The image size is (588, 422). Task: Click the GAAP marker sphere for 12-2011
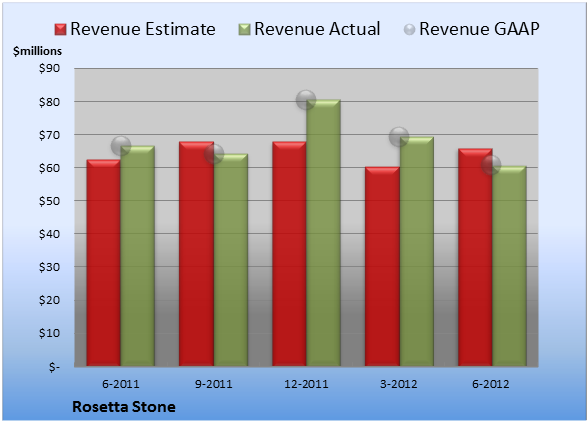(306, 100)
